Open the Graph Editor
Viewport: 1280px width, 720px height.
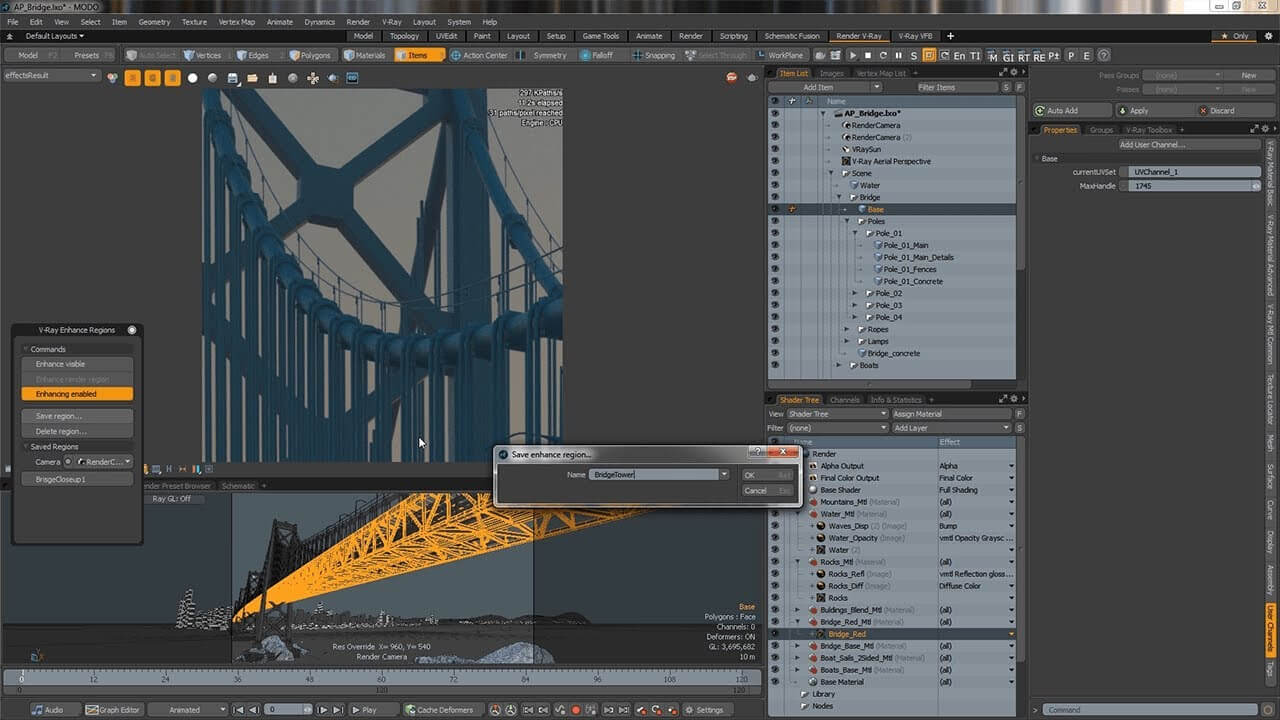pos(113,710)
